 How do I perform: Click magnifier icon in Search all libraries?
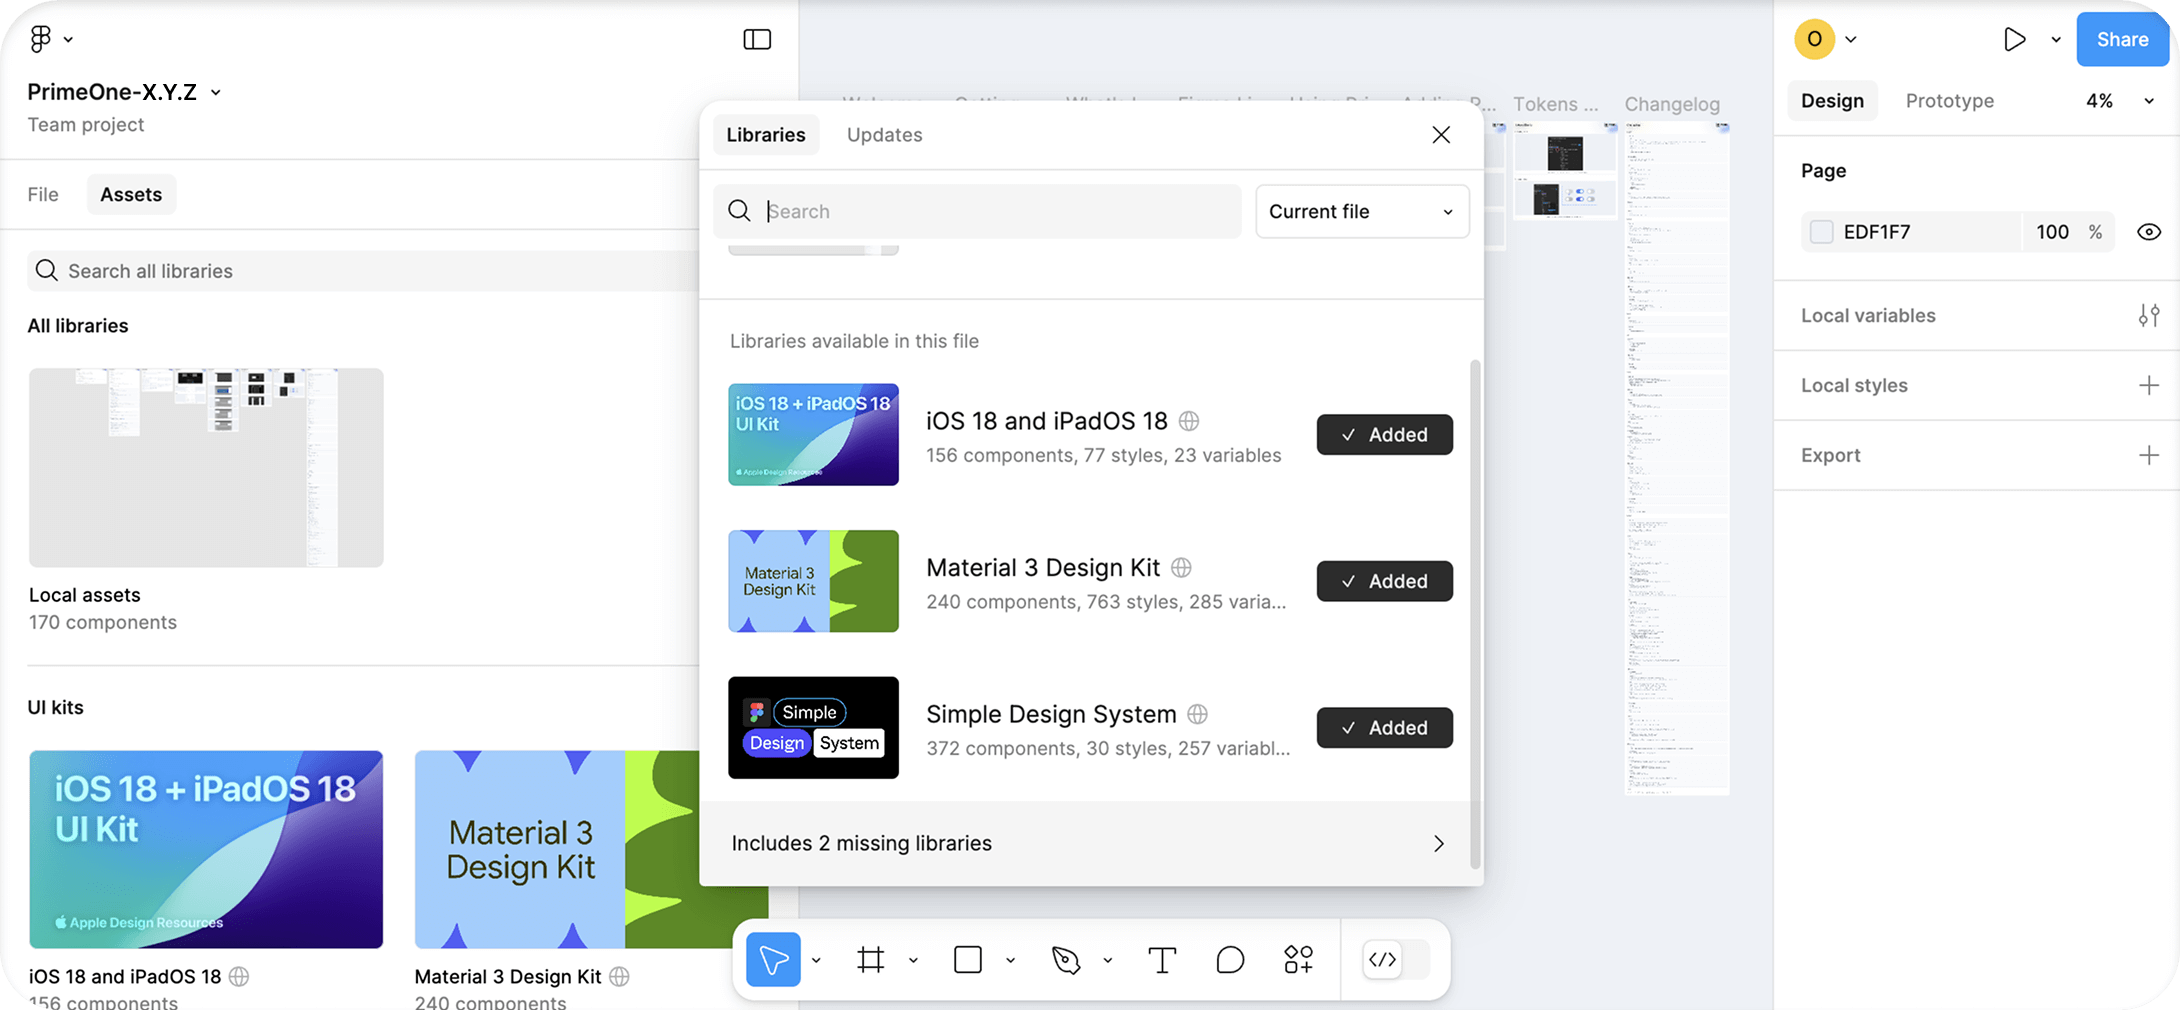[x=46, y=270]
